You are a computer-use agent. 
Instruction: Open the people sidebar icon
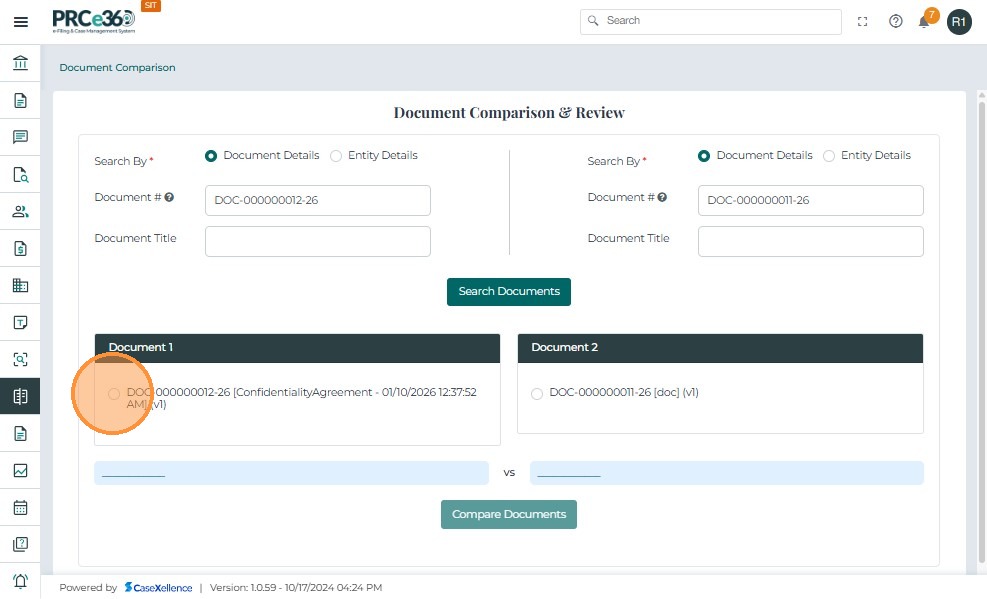(x=20, y=212)
